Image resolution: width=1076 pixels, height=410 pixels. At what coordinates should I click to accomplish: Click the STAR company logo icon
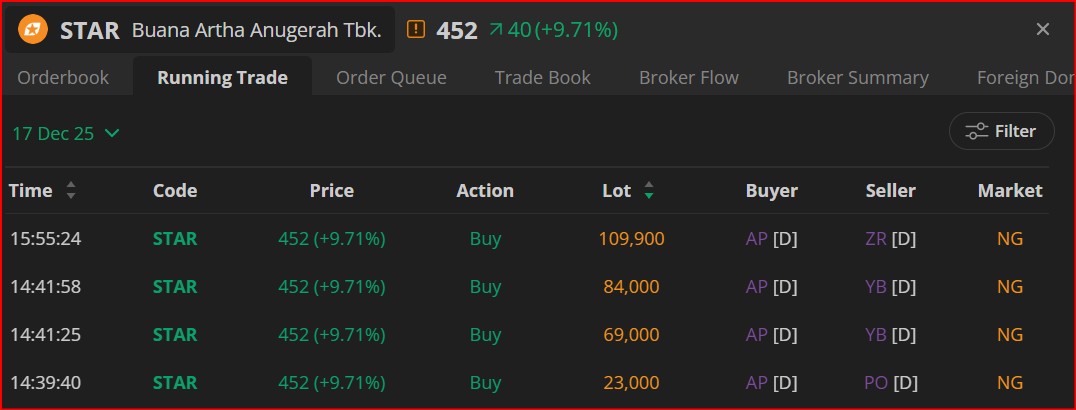click(32, 30)
